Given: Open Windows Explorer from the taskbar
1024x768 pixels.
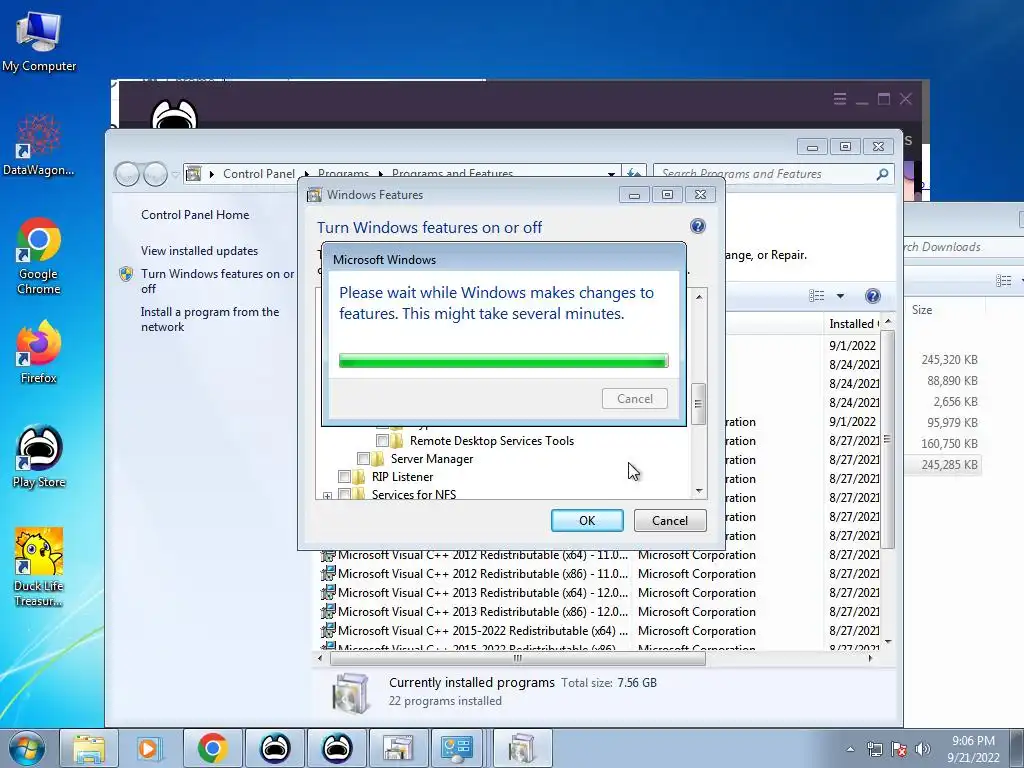Looking at the screenshot, I should click(89, 748).
